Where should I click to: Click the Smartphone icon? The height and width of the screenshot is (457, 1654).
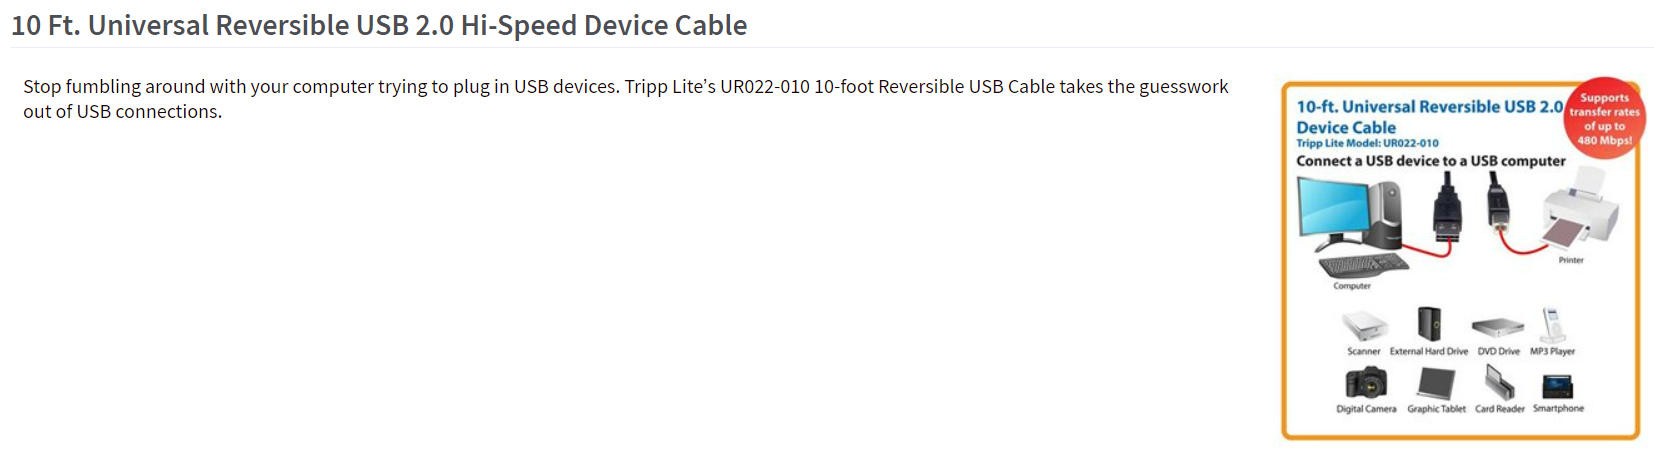click(x=1558, y=386)
